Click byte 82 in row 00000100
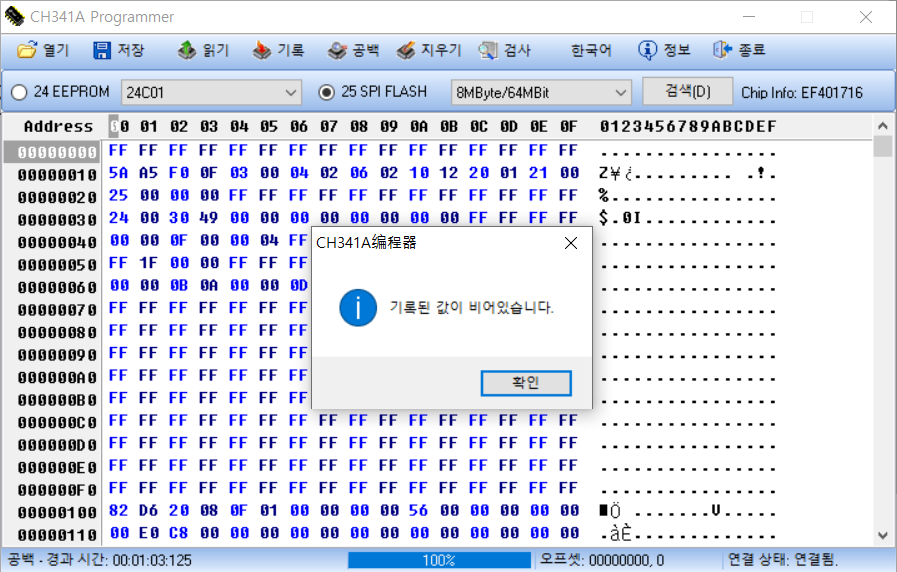 [118, 510]
